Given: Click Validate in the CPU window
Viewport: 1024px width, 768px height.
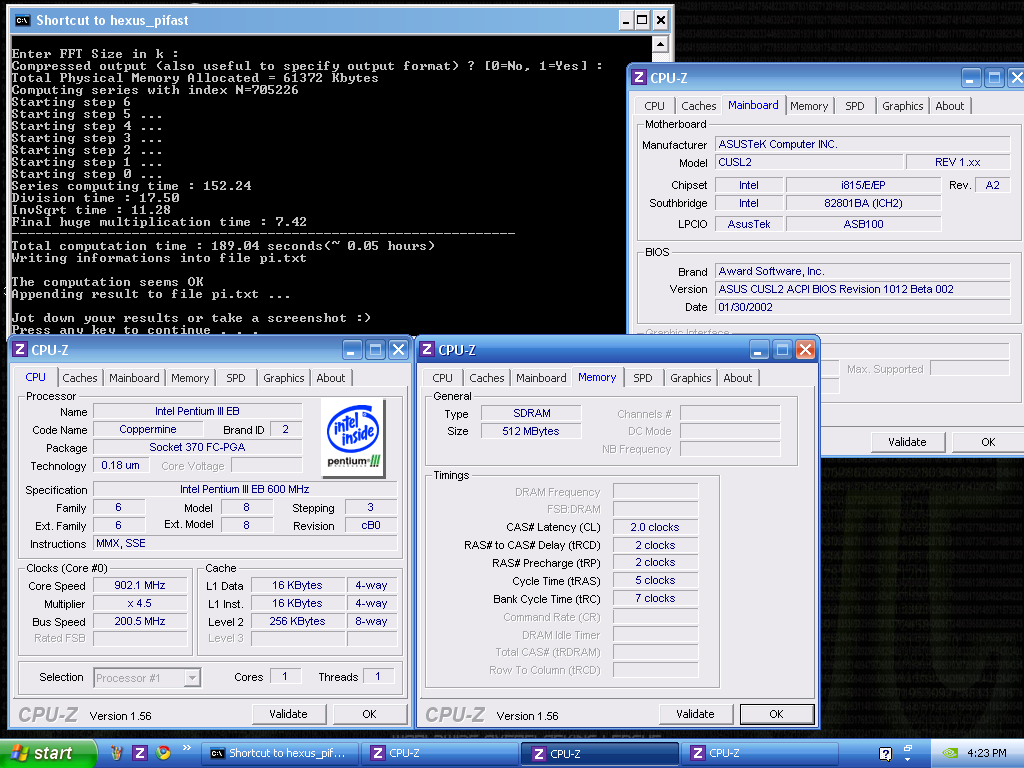Looking at the screenshot, I should [x=288, y=714].
